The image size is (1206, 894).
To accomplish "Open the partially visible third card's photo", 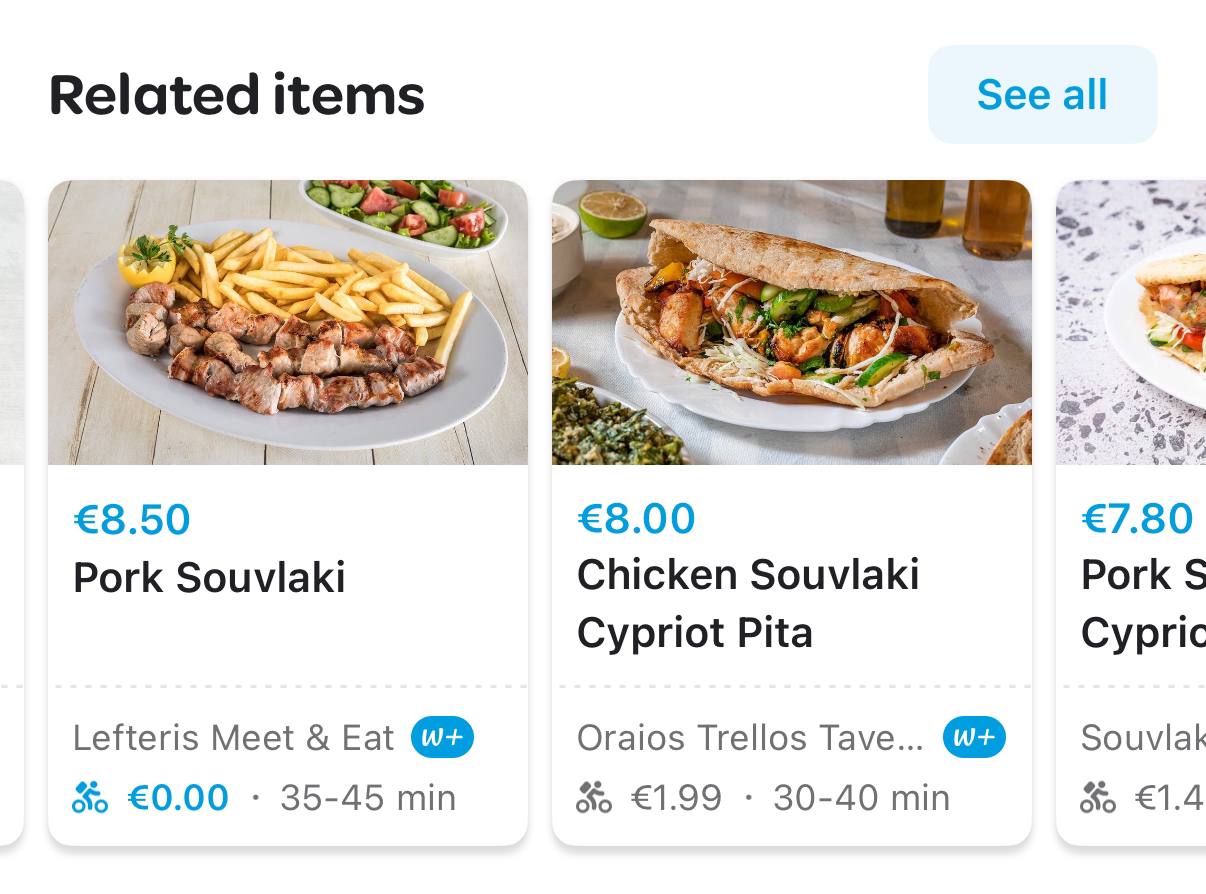I will pyautogui.click(x=1132, y=322).
